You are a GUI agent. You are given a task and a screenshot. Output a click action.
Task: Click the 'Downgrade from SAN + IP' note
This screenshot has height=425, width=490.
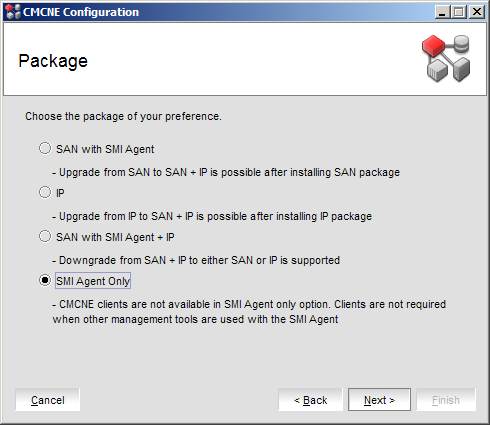196,260
